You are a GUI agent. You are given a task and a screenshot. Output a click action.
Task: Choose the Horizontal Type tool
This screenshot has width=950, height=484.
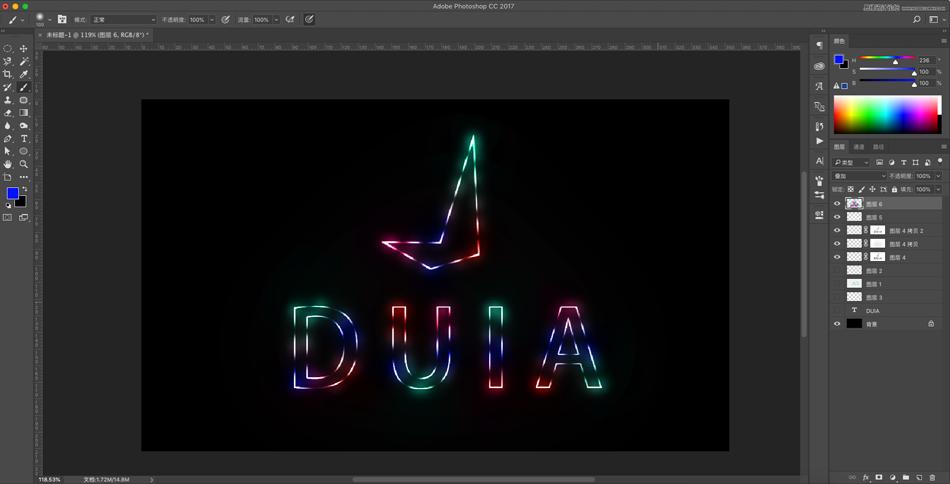click(24, 139)
